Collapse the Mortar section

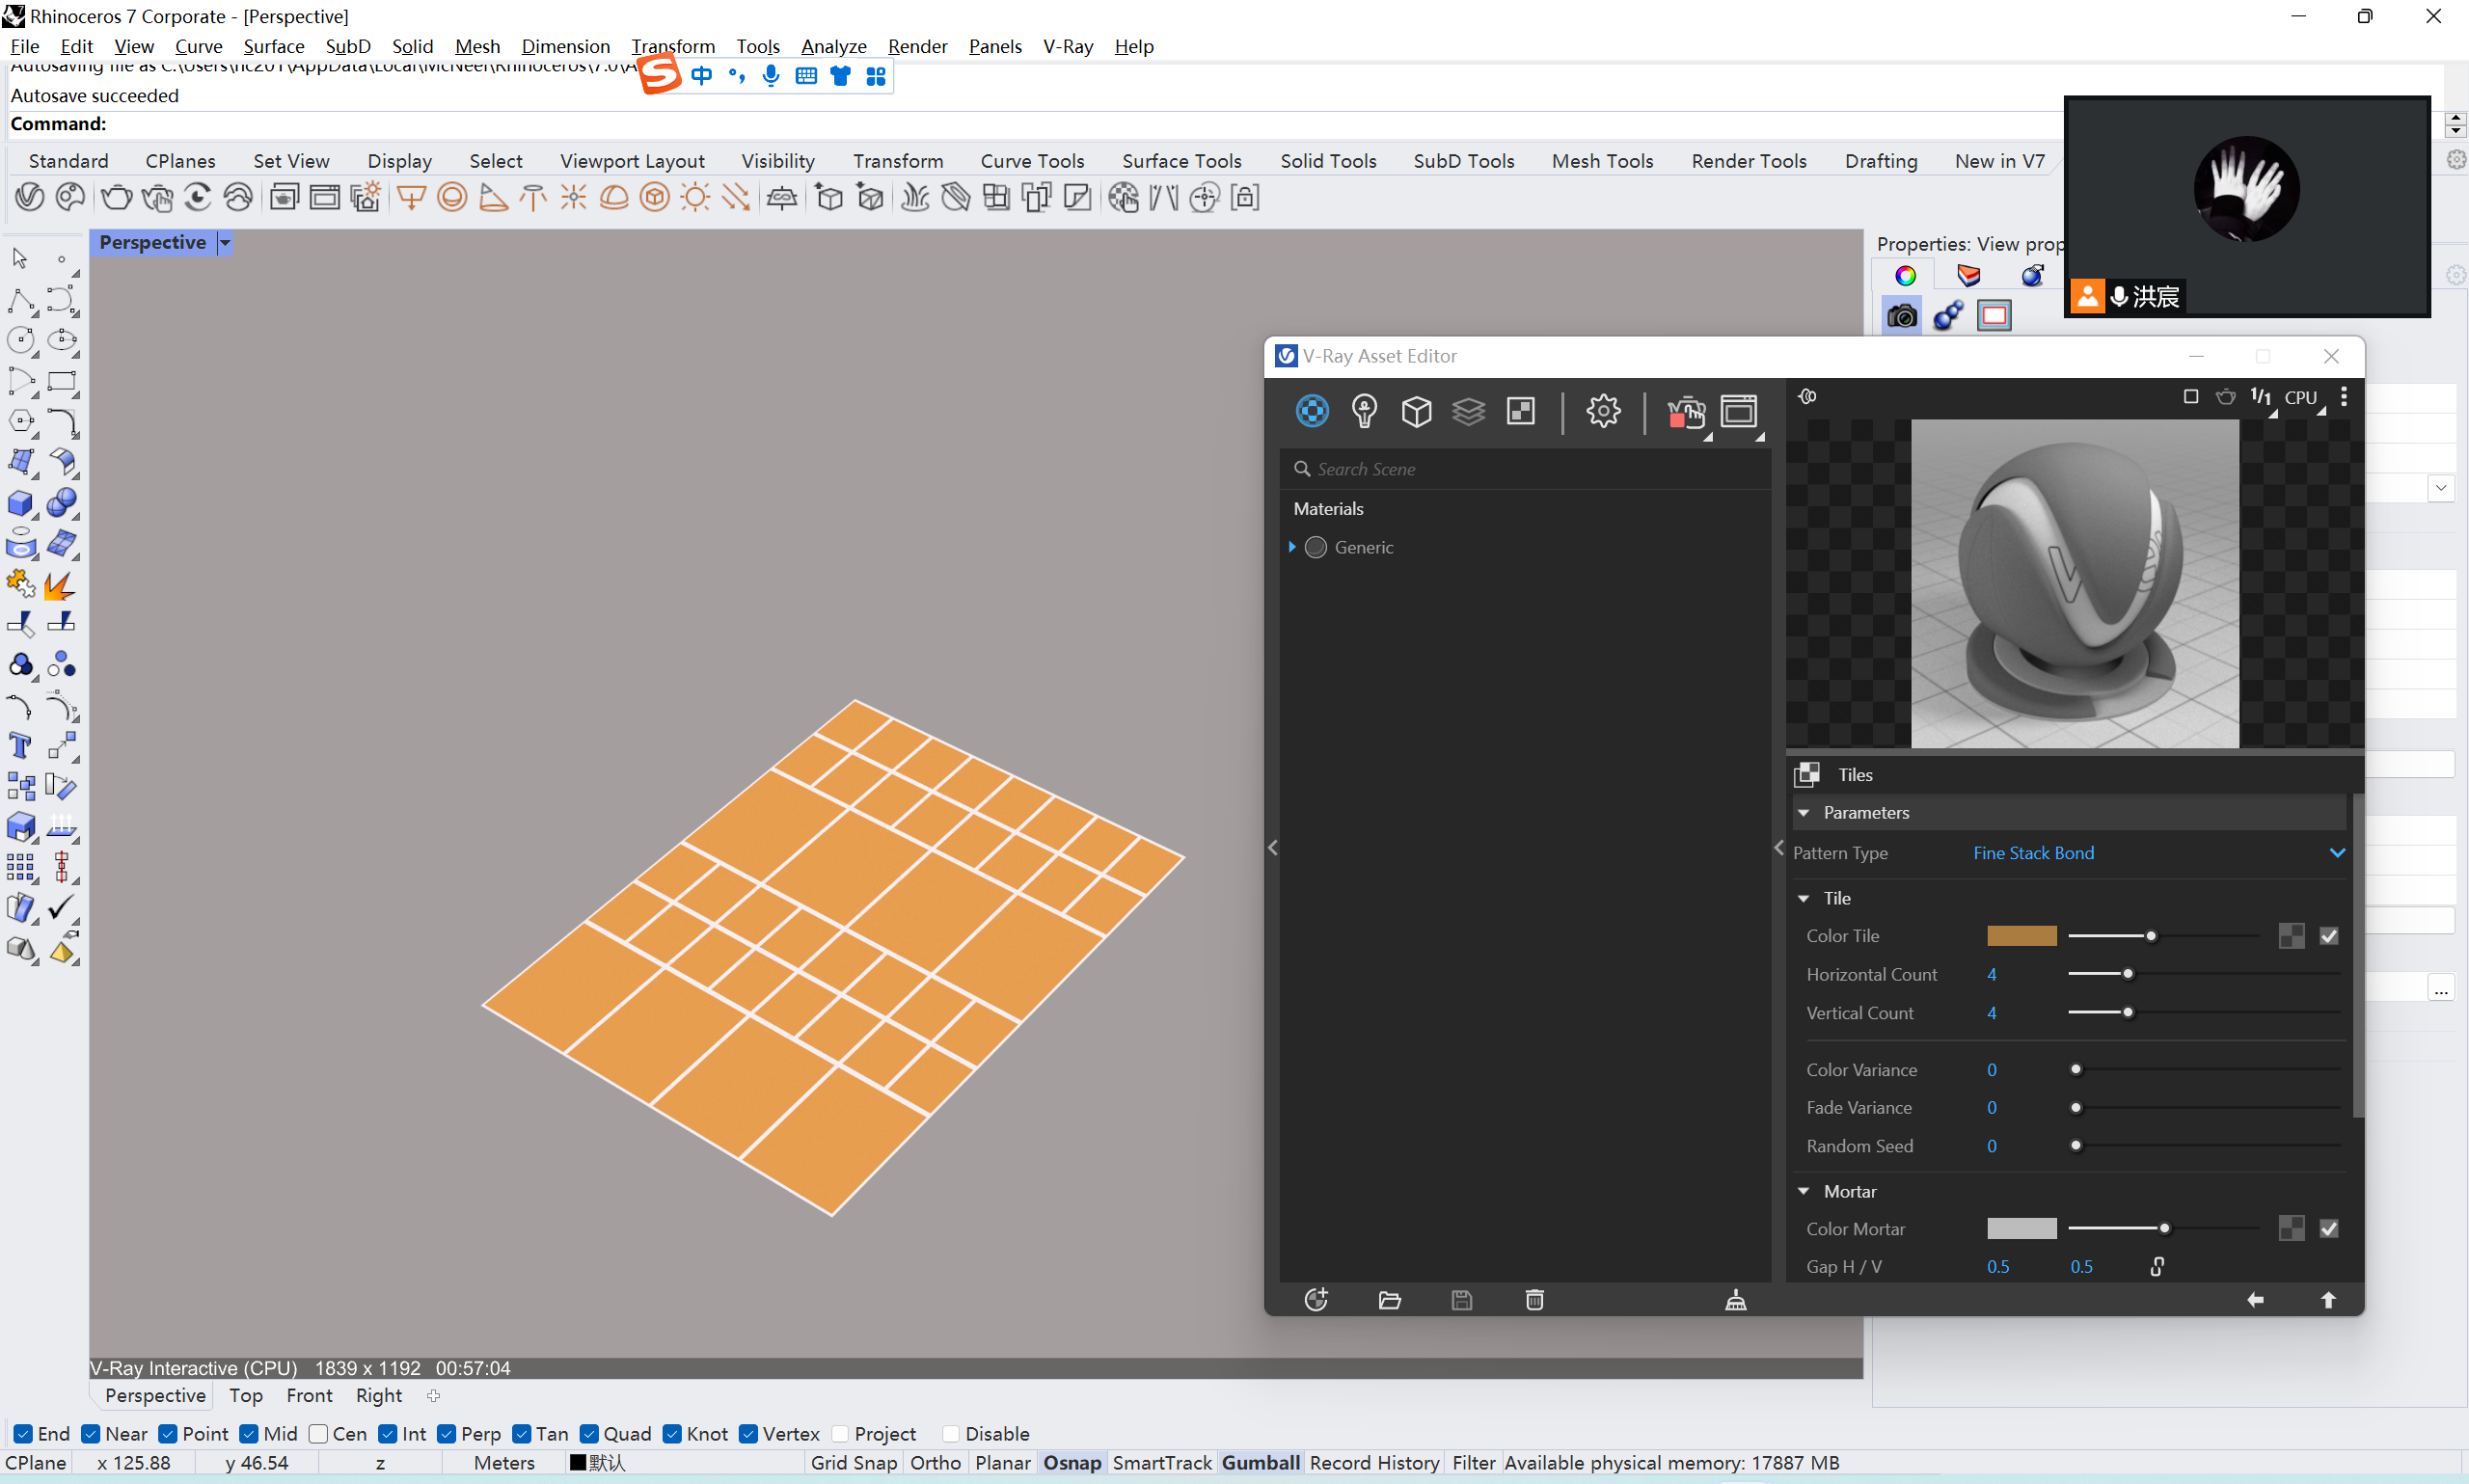pyautogui.click(x=1804, y=1191)
